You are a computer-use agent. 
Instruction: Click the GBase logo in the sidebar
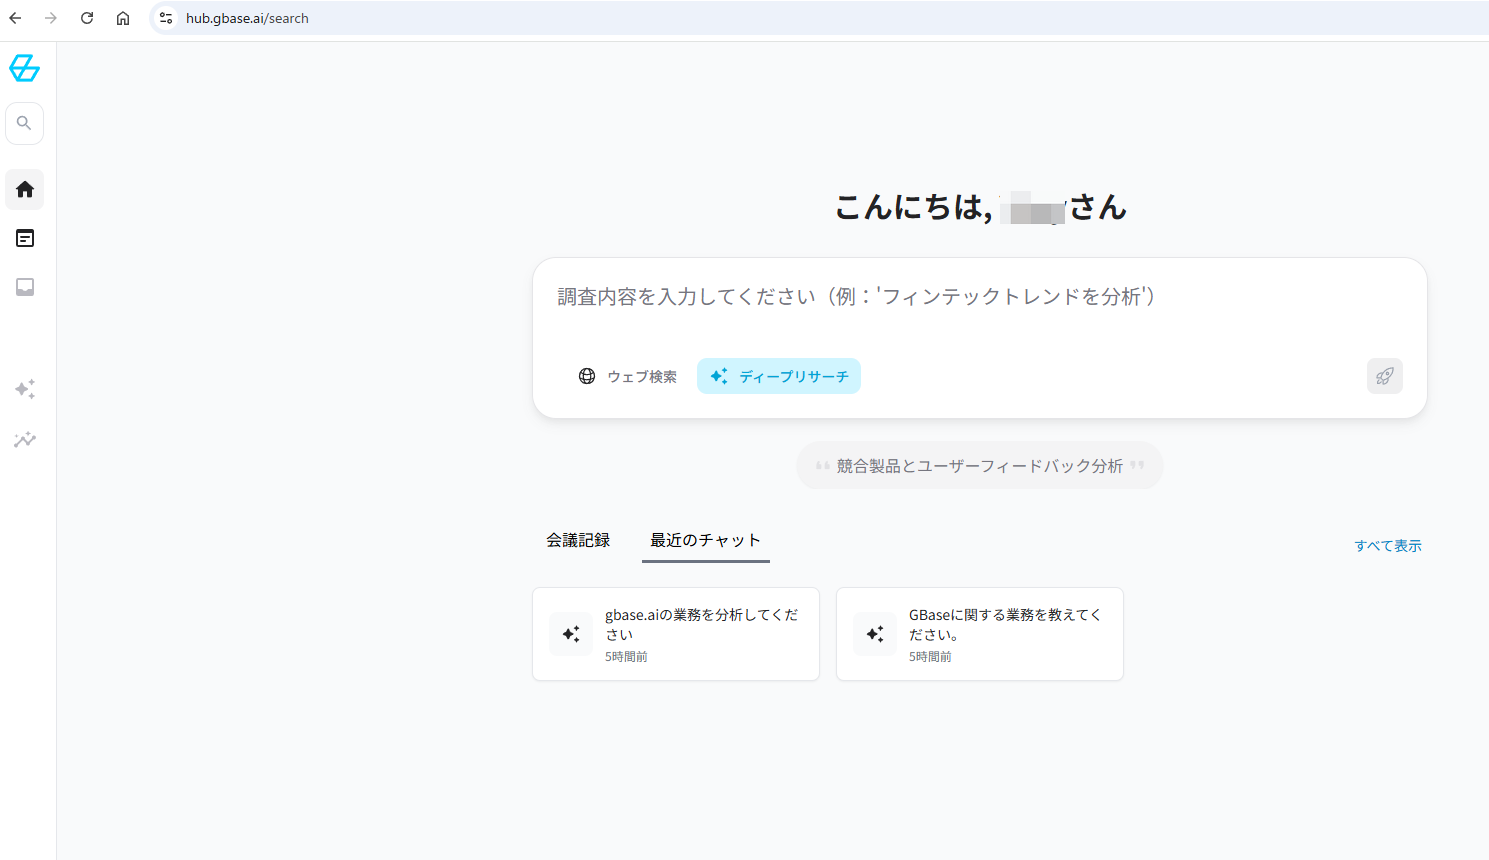(x=24, y=68)
